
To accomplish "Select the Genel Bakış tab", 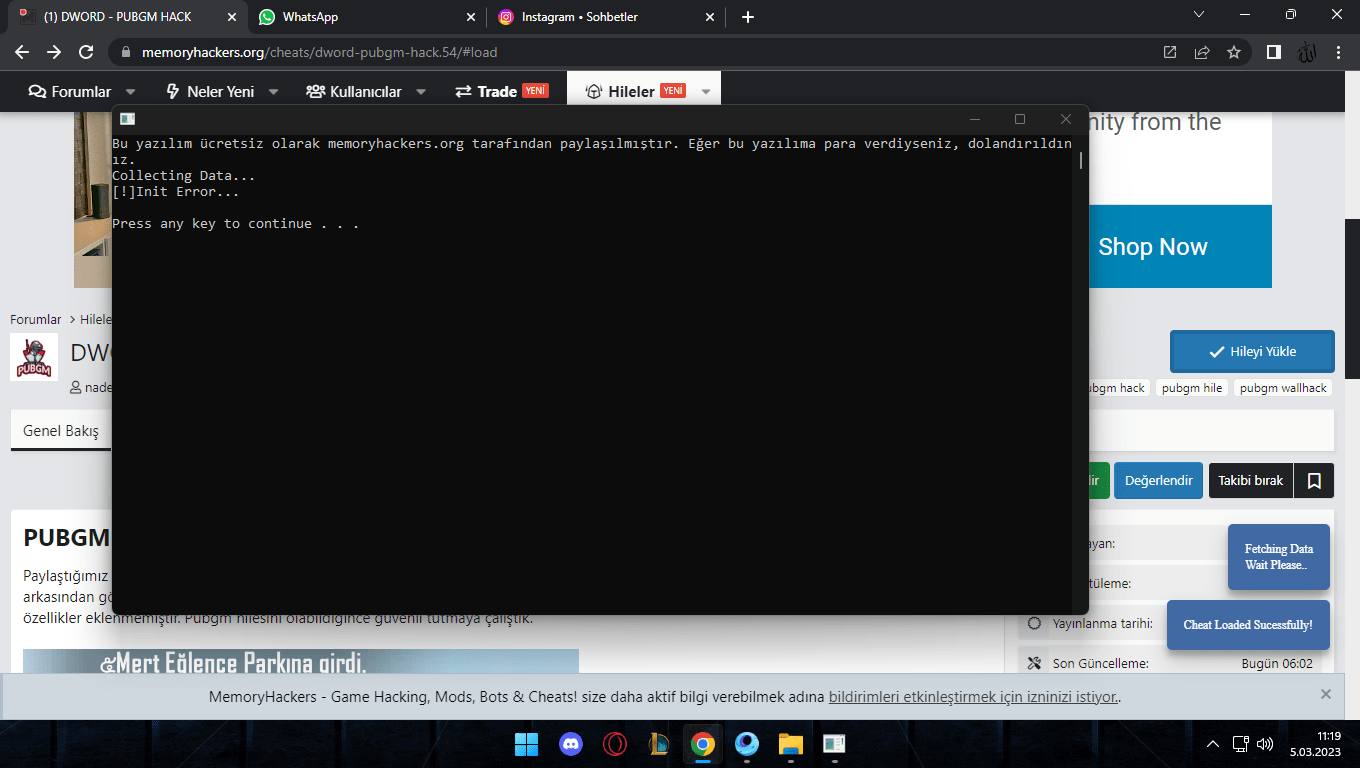I will point(61,431).
